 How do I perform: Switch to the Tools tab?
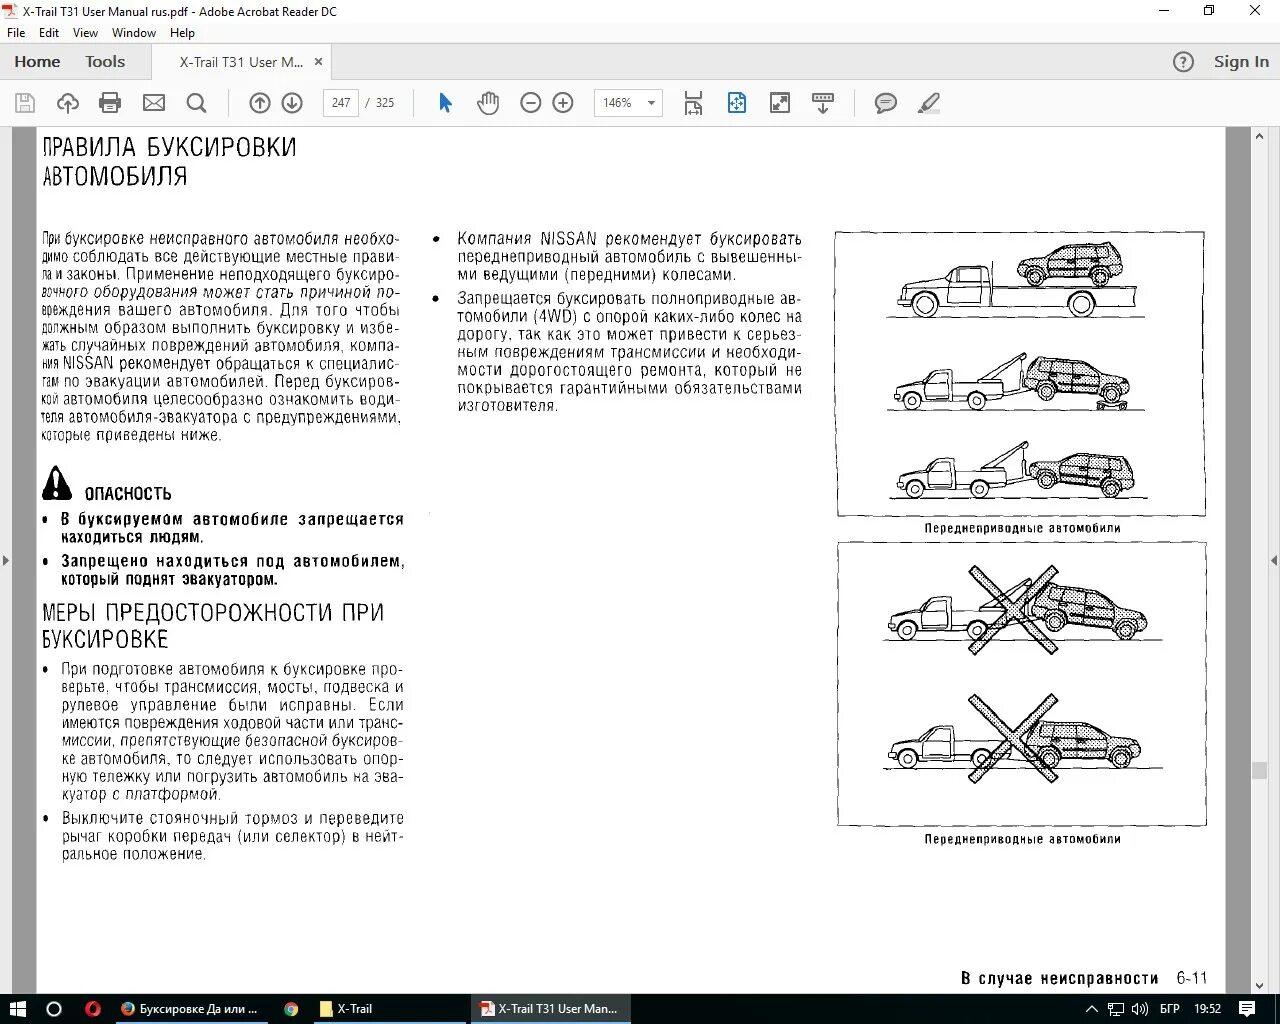(105, 62)
